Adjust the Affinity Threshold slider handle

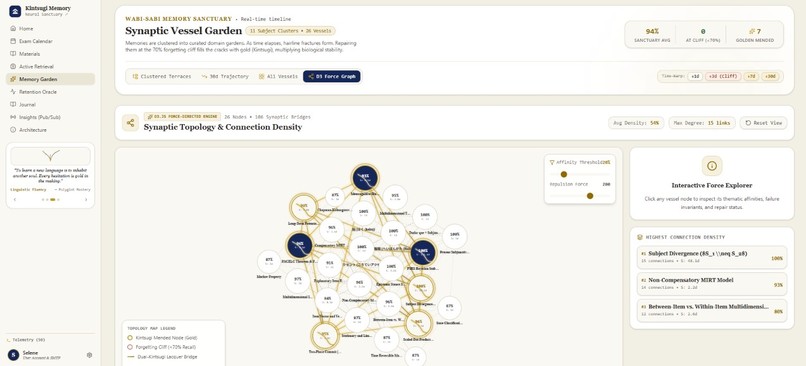pos(564,174)
